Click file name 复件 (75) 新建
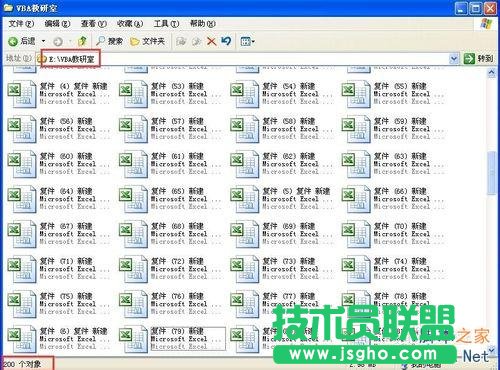500x370 pixels. click(66, 296)
